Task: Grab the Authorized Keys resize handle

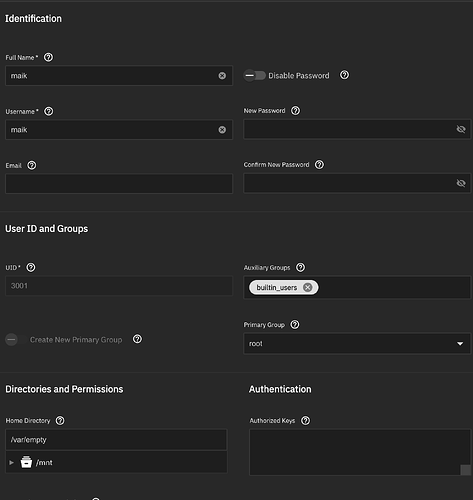Action: click(x=465, y=470)
